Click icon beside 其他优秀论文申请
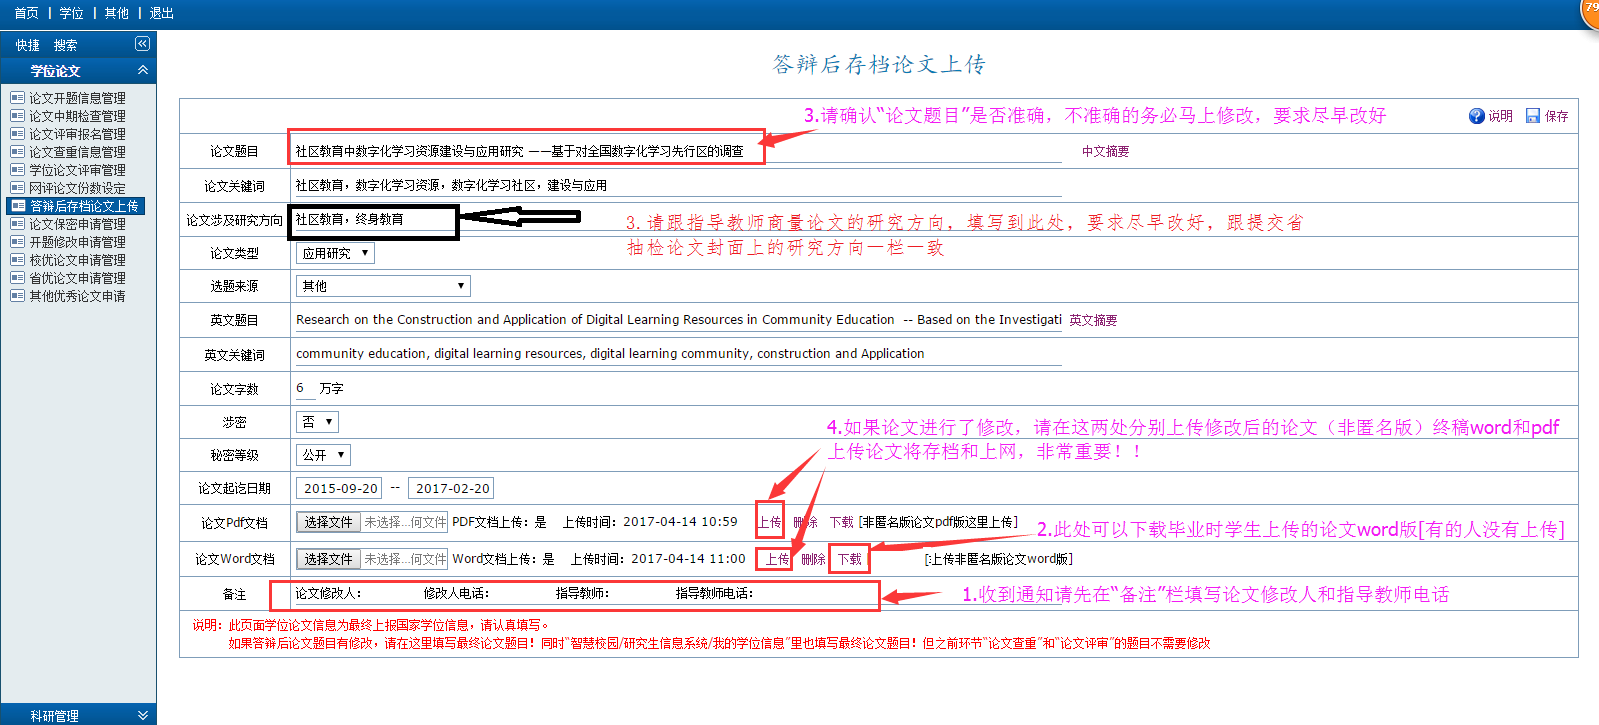Viewport: 1599px width, 725px height. (17, 296)
